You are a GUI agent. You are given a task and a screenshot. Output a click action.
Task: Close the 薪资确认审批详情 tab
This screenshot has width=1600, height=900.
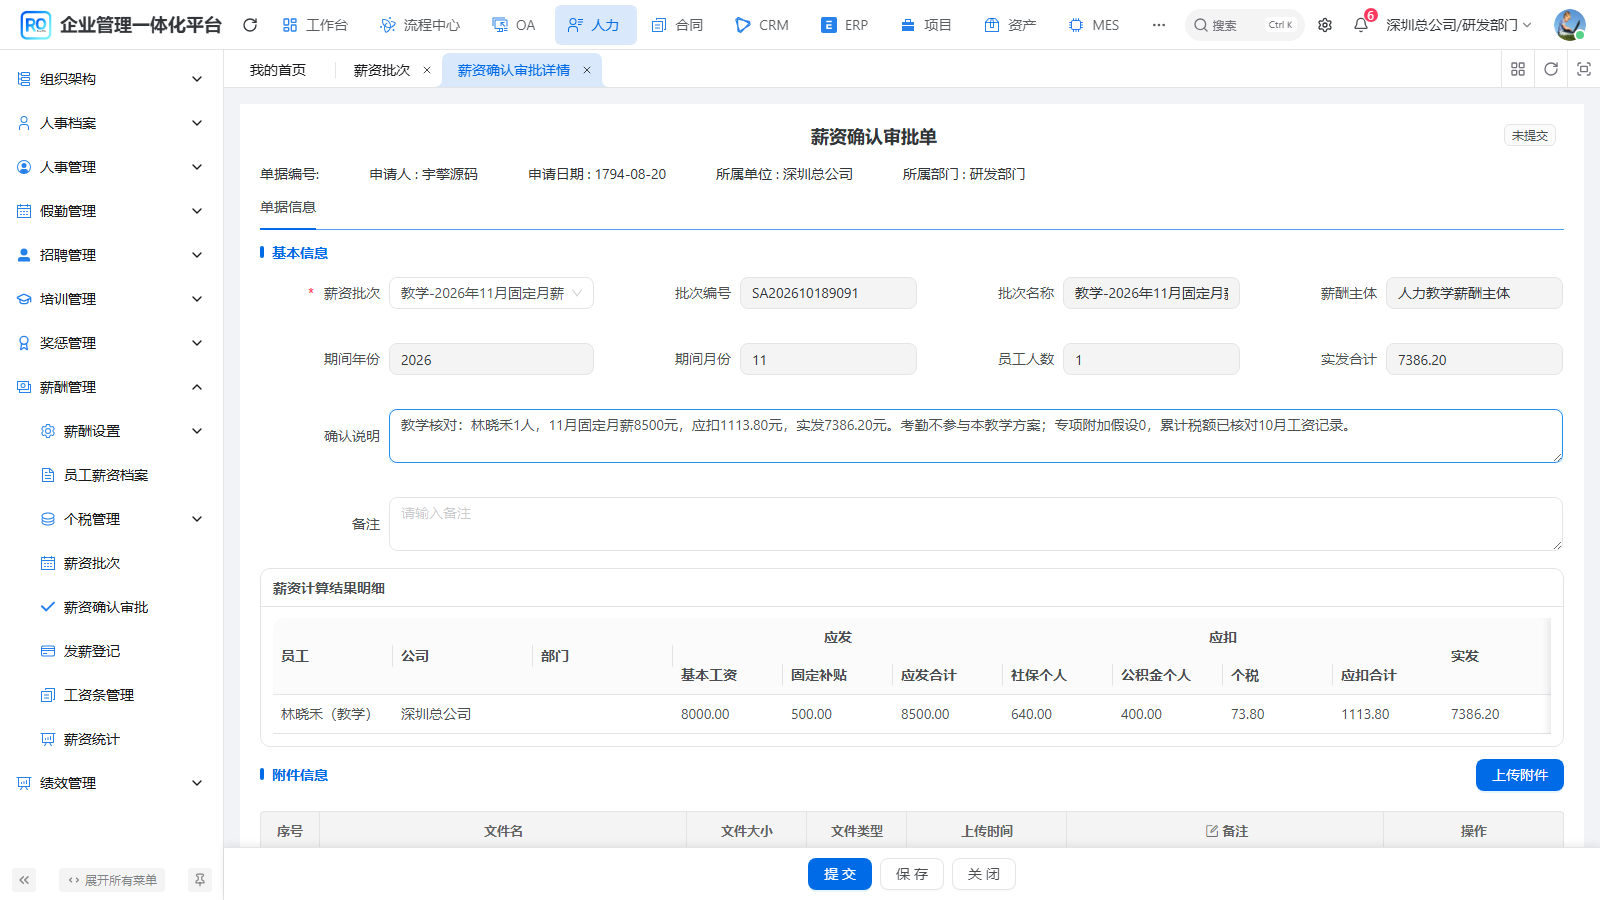[587, 70]
